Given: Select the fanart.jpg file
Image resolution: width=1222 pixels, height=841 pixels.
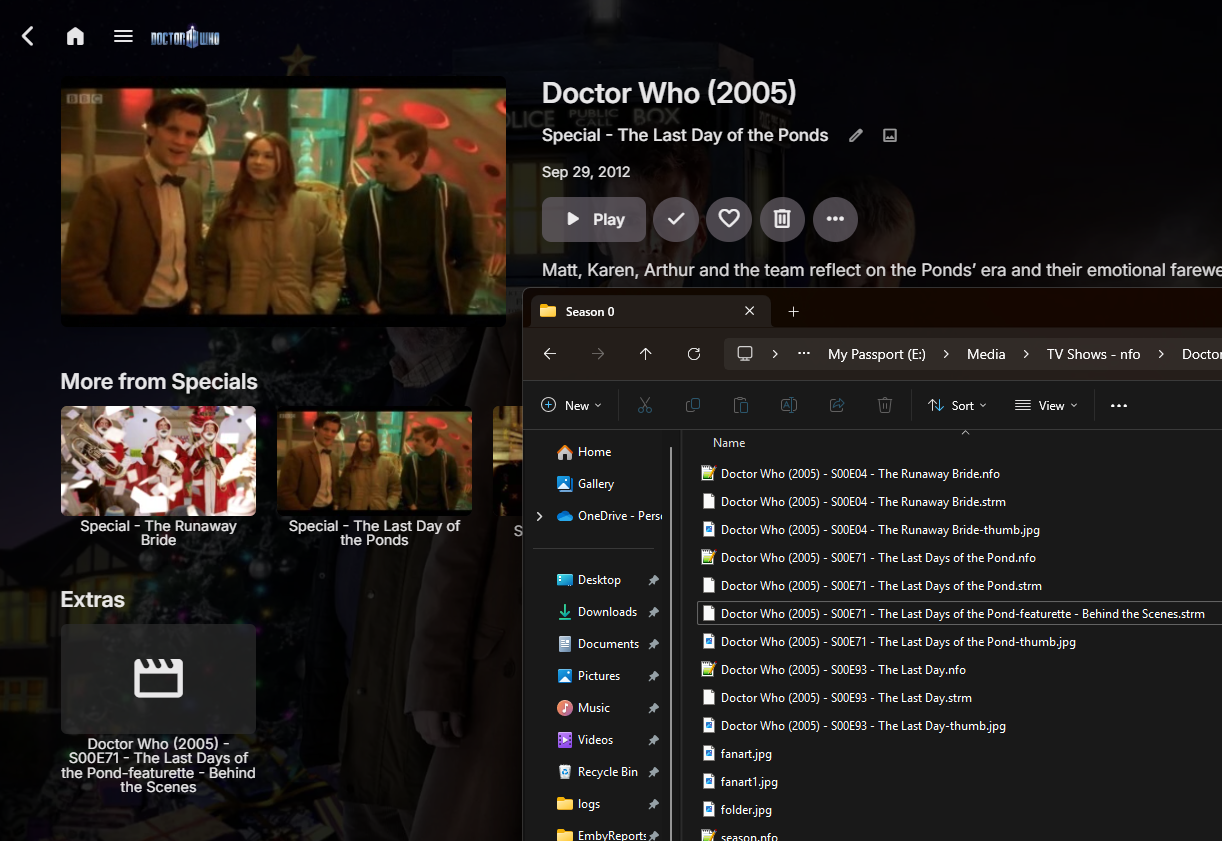Looking at the screenshot, I should [746, 754].
